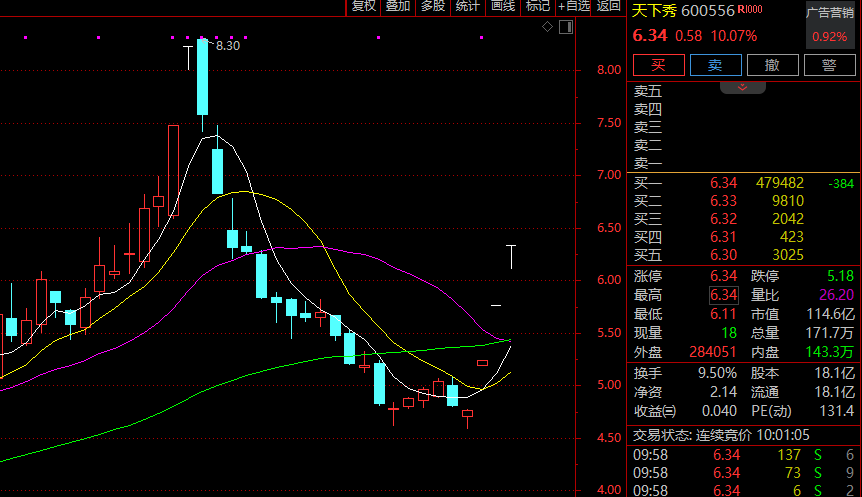Screen dimensions: 862x497
Task: Click 返回 to go back
Action: [609, 7]
